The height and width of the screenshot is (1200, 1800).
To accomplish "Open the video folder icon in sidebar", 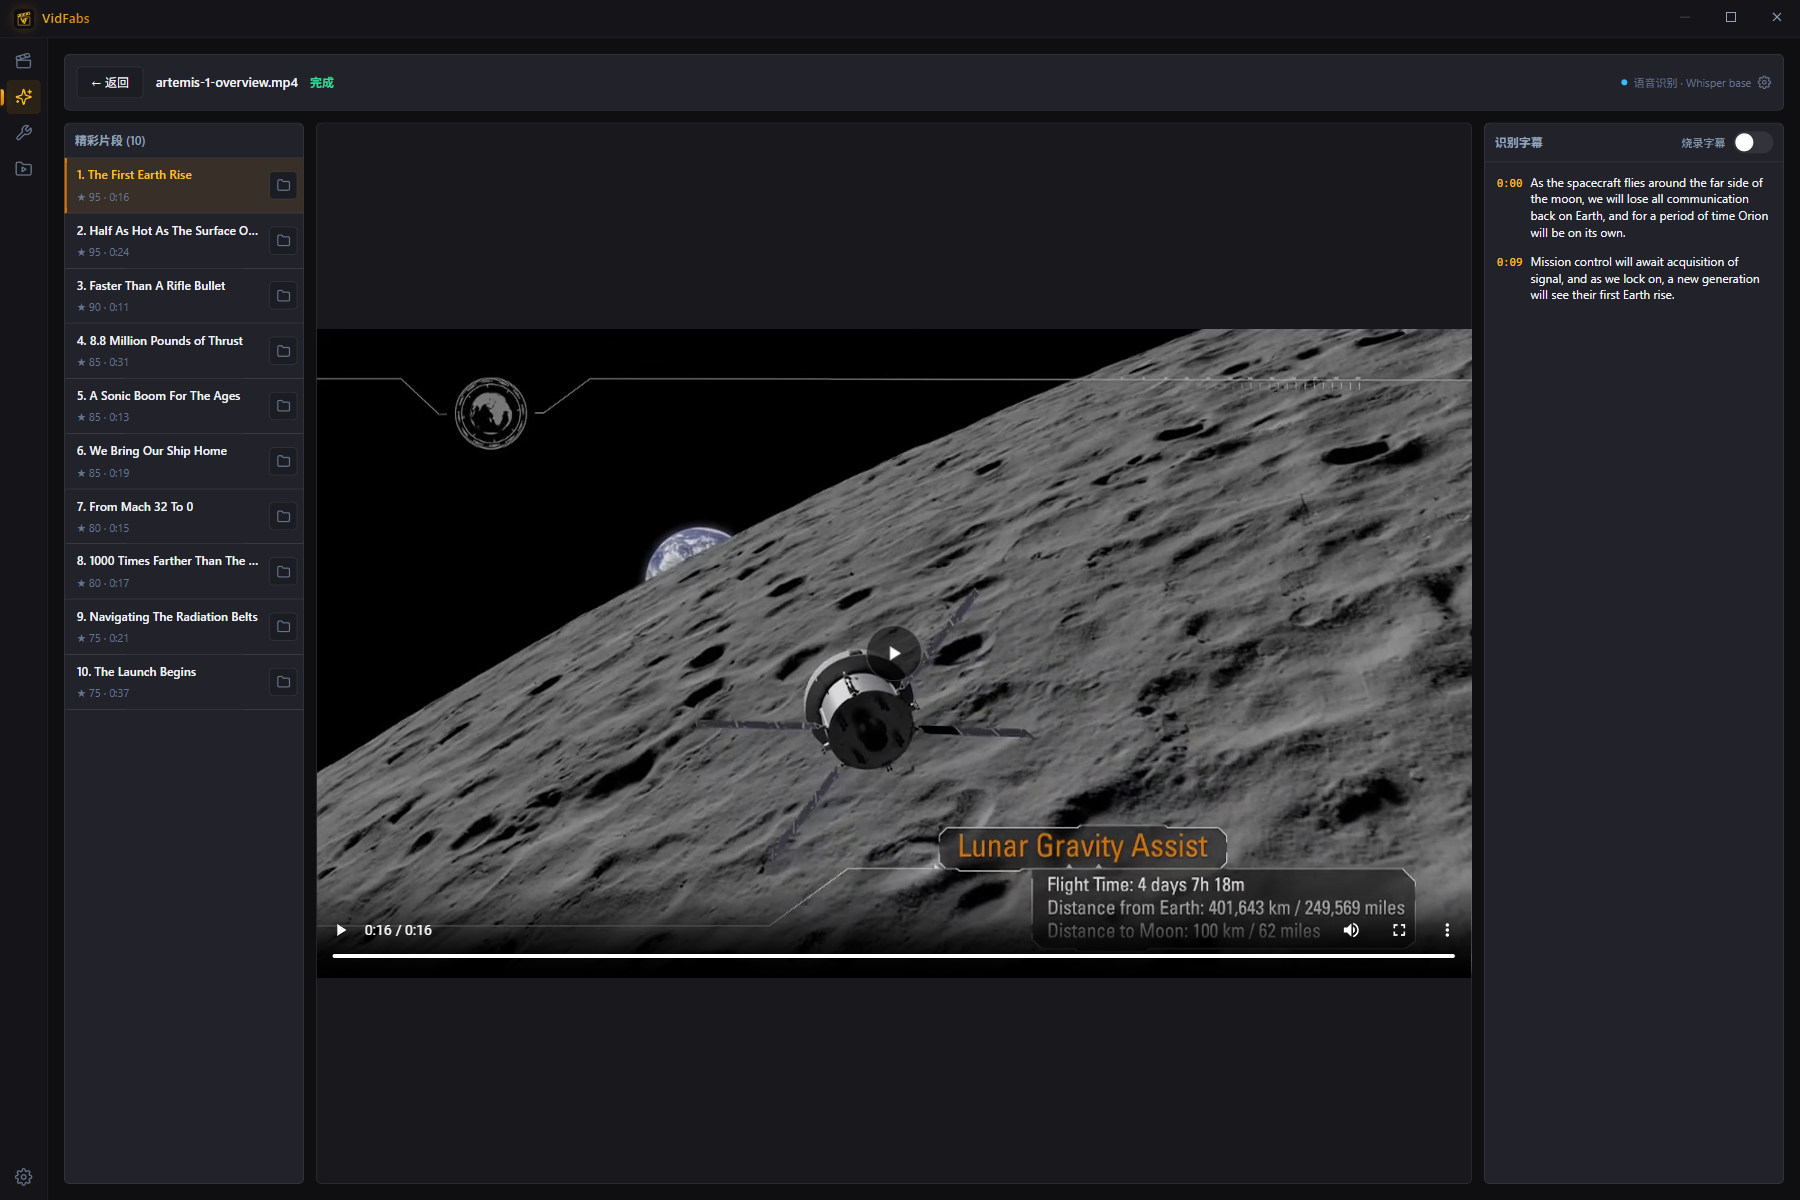I will [24, 169].
